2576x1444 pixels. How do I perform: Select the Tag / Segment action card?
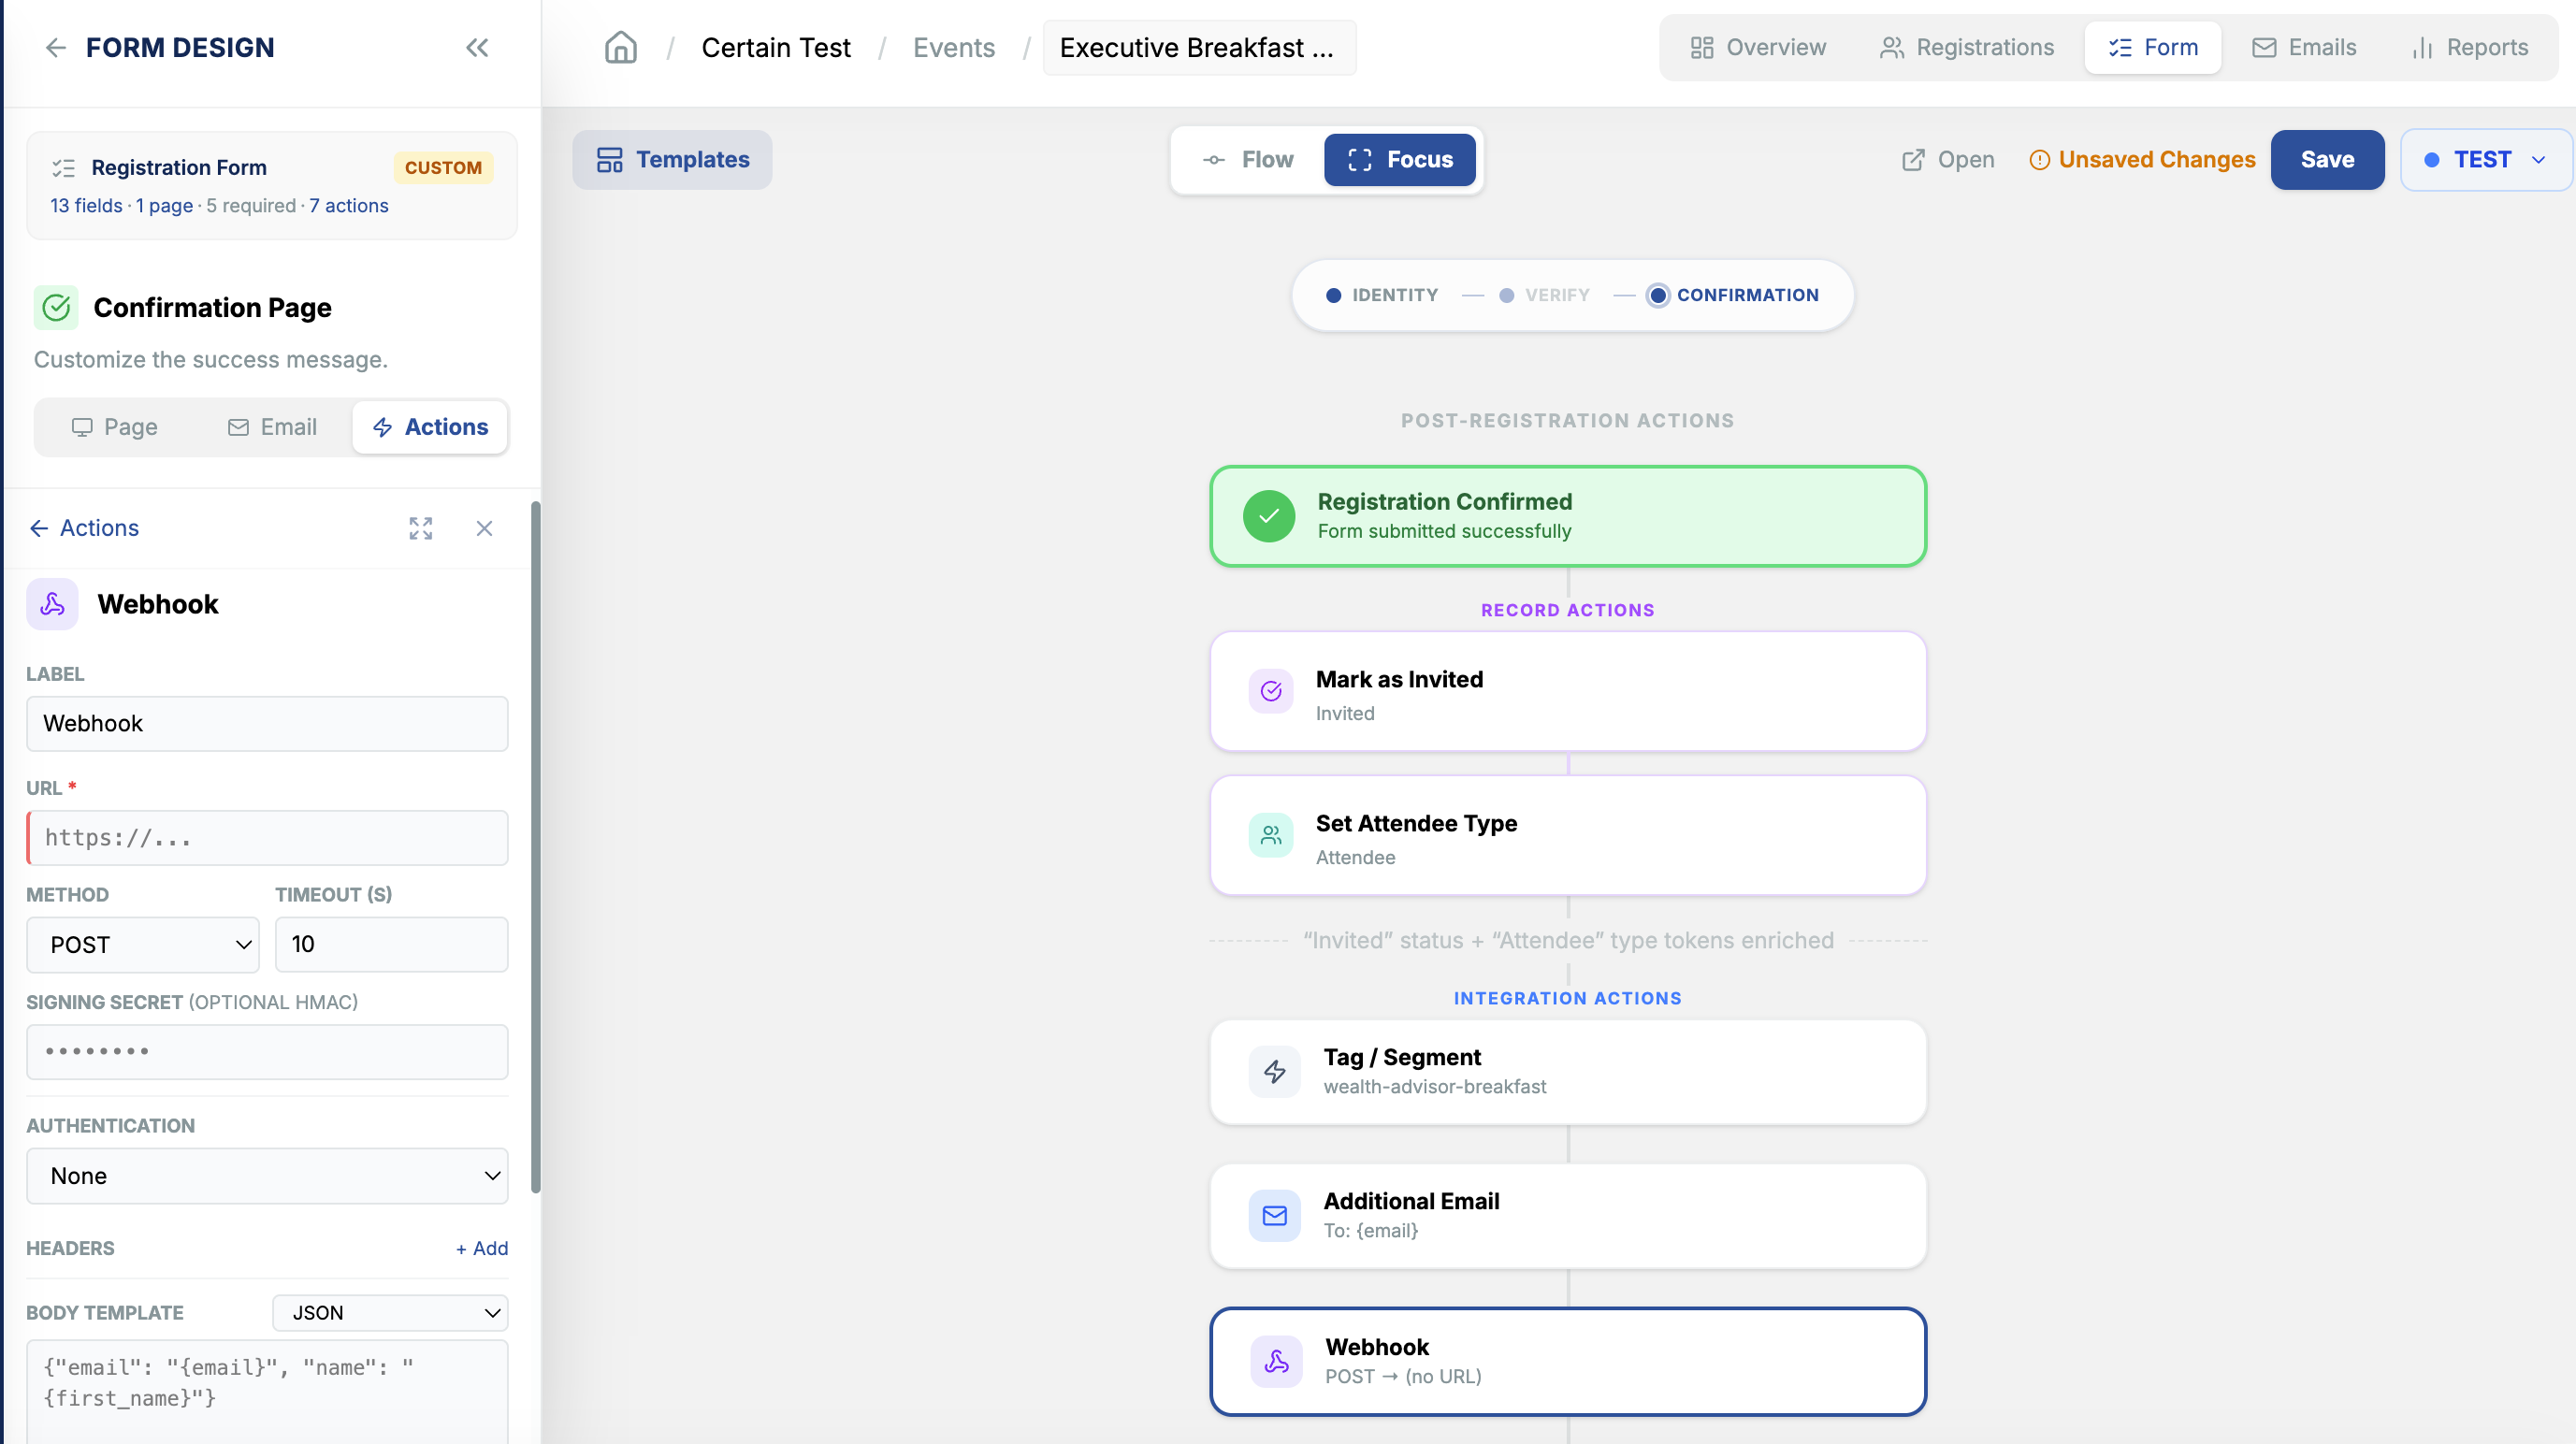[1567, 1072]
